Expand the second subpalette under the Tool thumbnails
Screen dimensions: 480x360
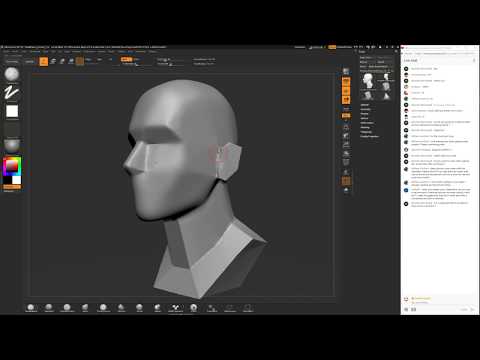click(365, 109)
